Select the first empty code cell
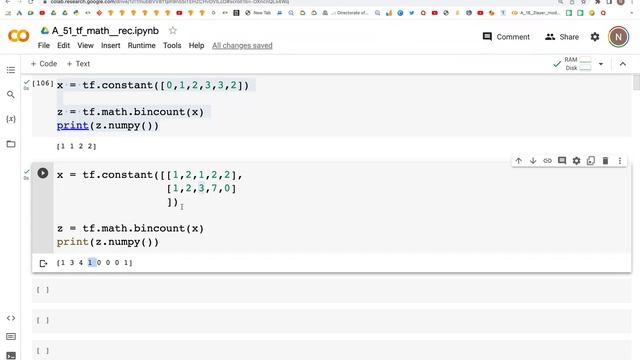 click(x=331, y=290)
